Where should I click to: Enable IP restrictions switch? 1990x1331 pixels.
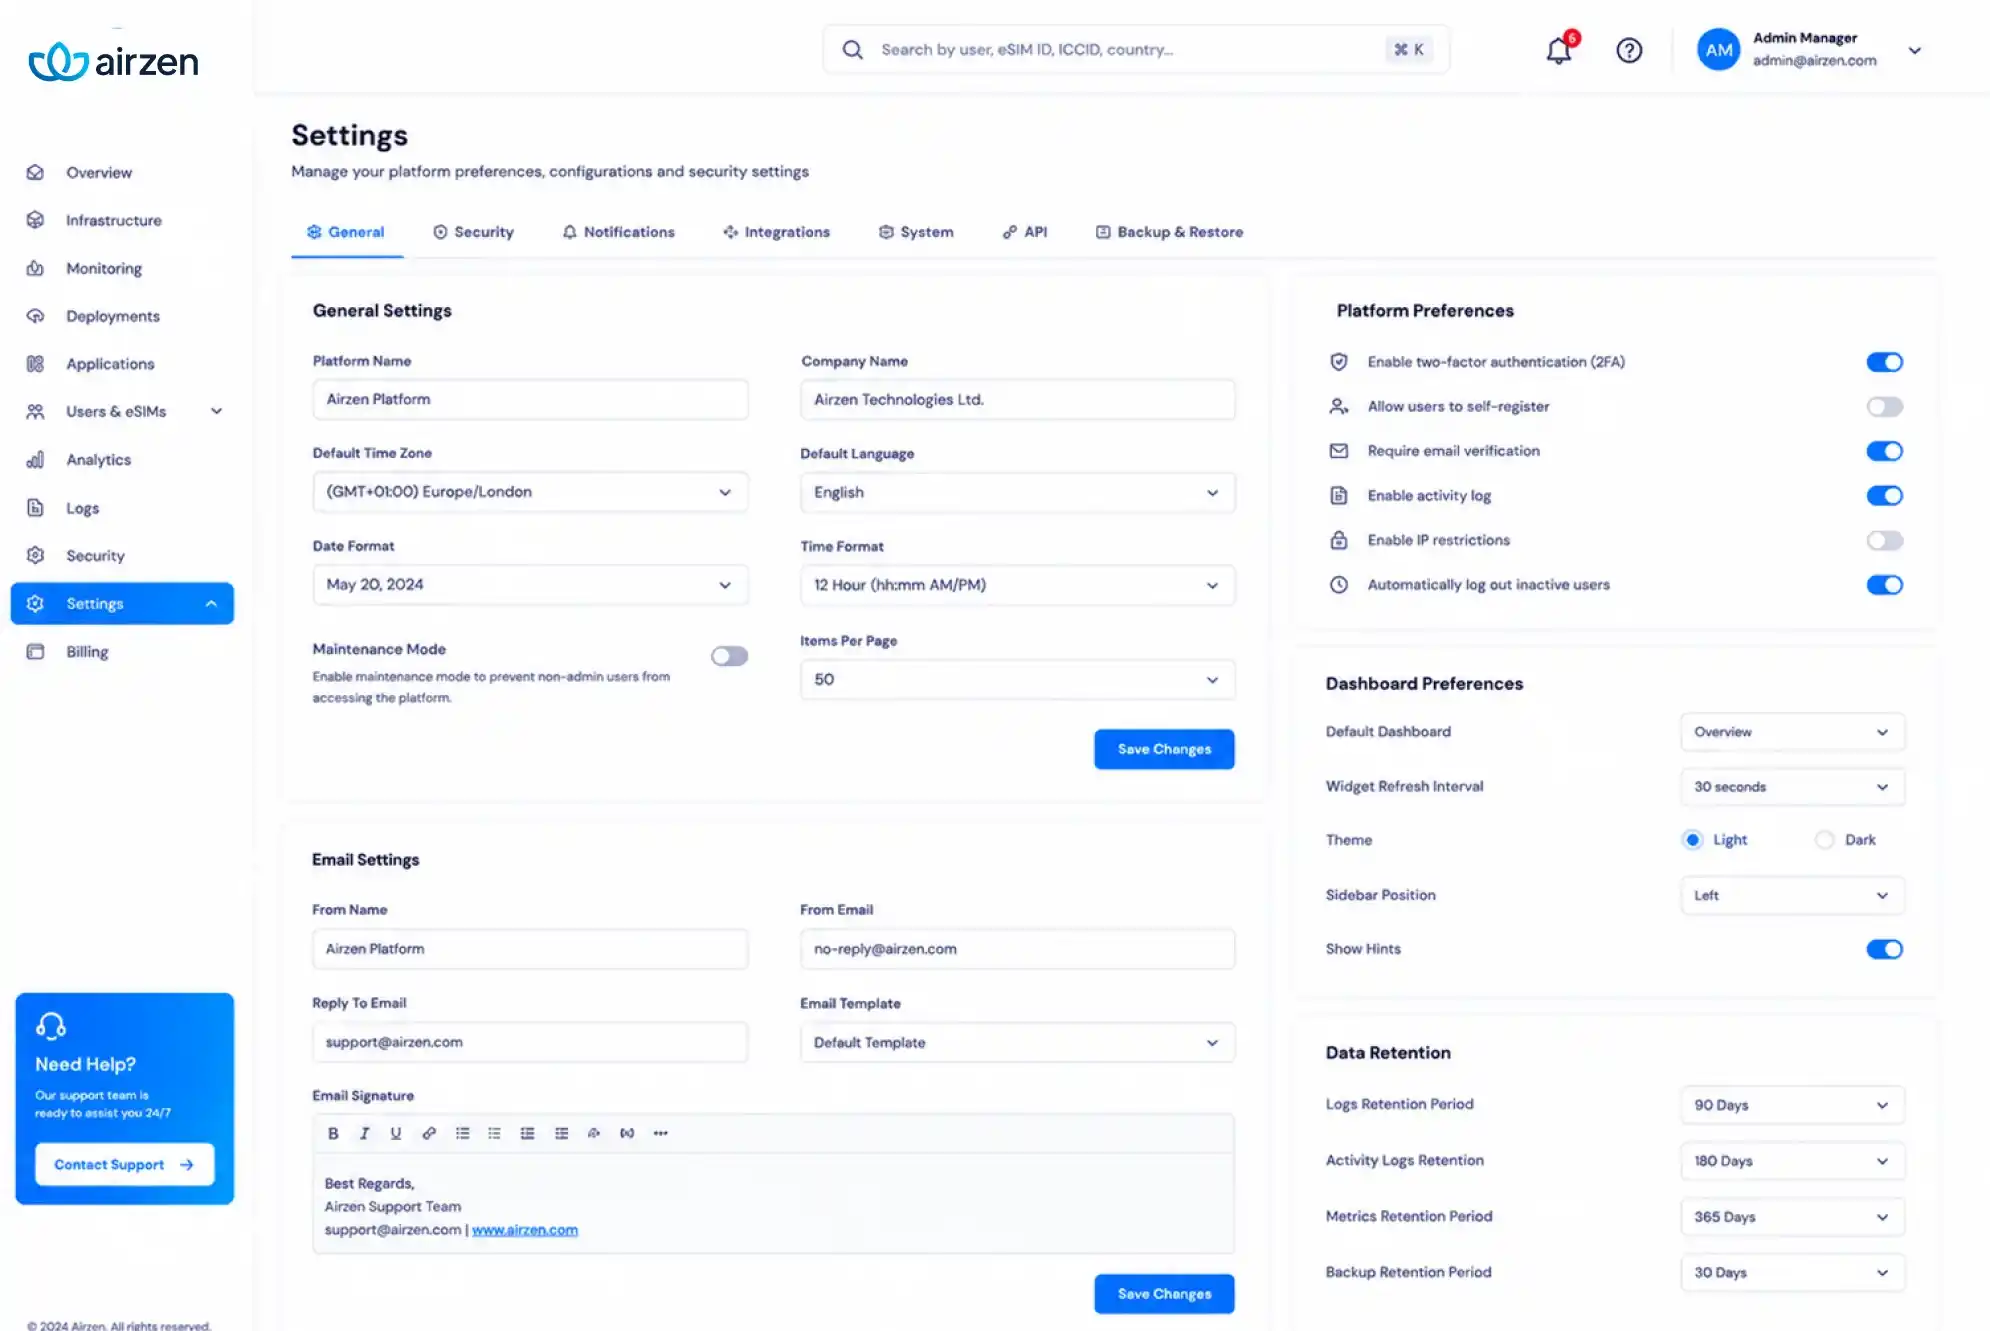pyautogui.click(x=1884, y=540)
